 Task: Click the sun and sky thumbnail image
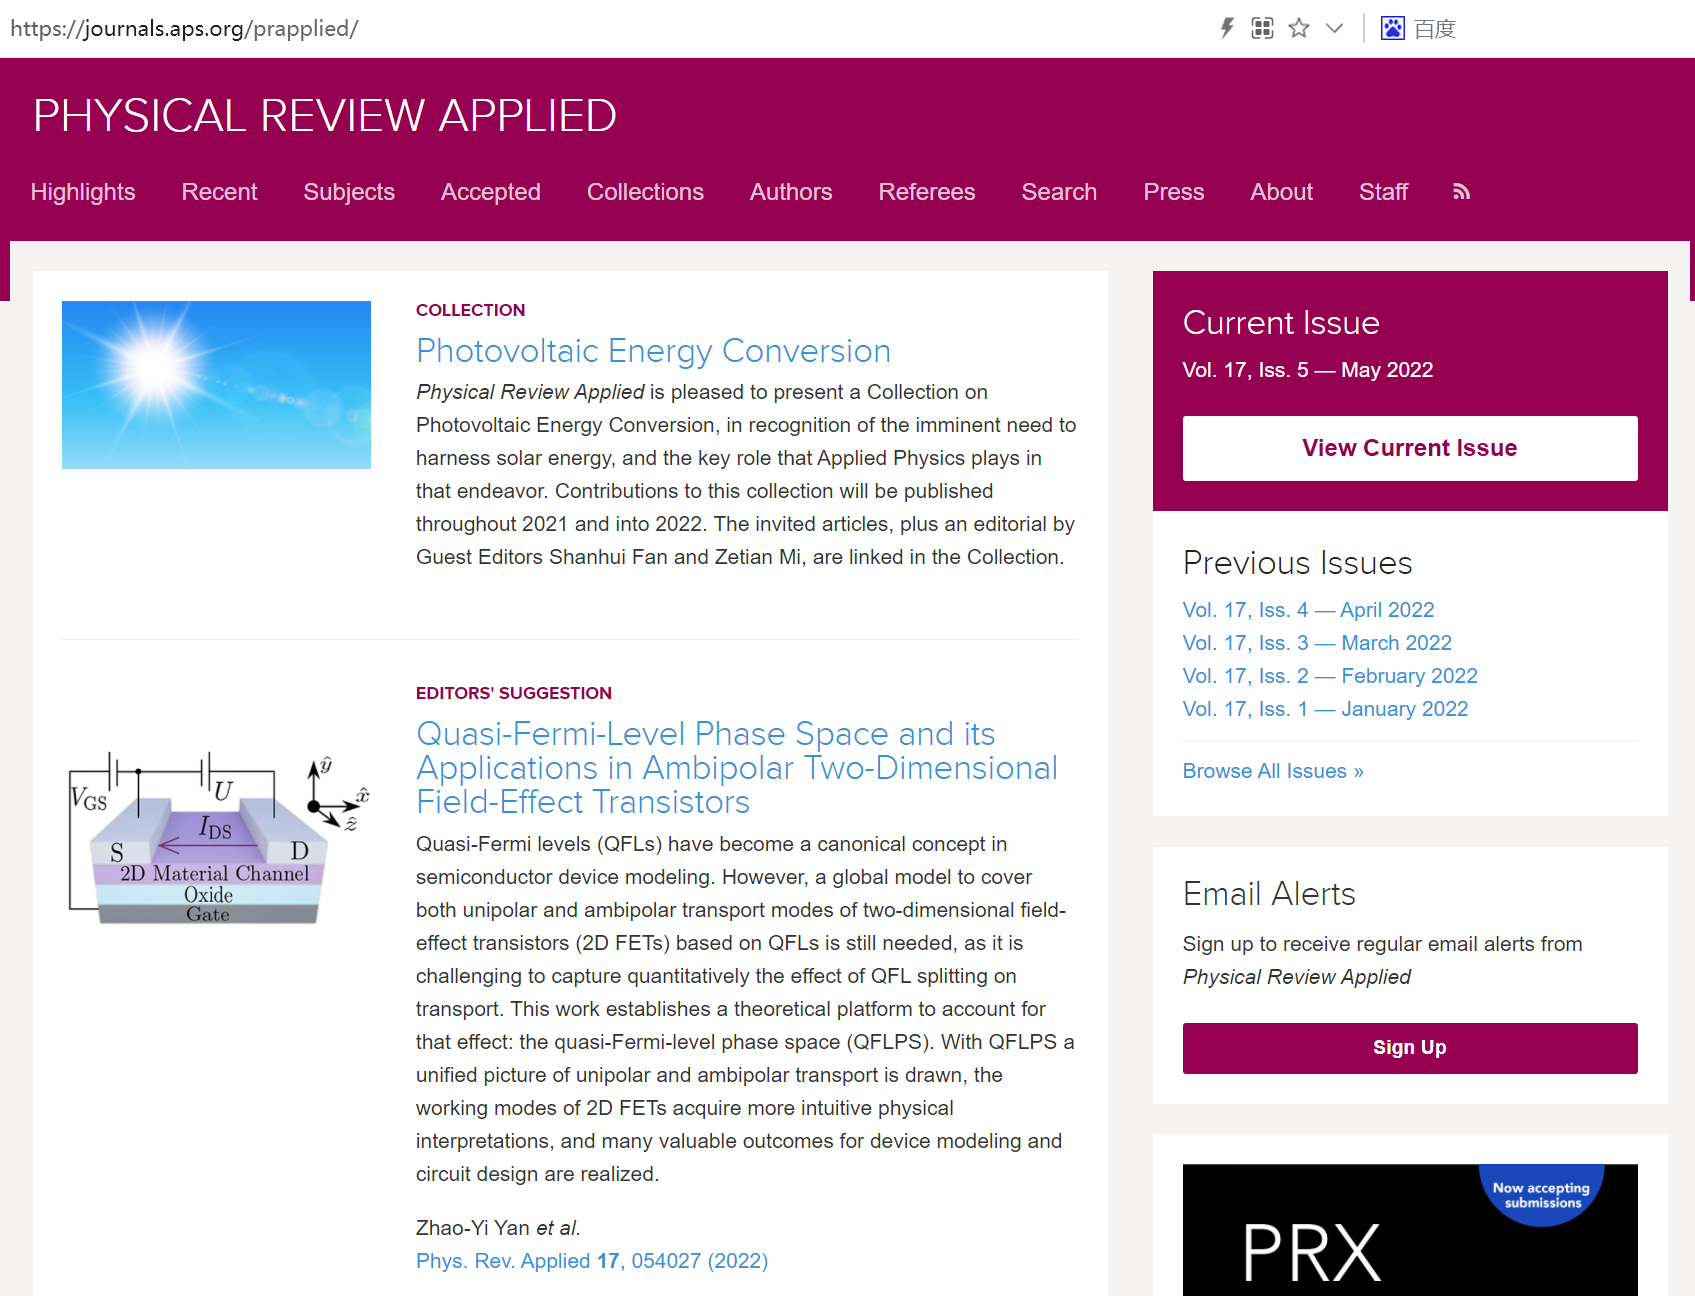tap(216, 385)
